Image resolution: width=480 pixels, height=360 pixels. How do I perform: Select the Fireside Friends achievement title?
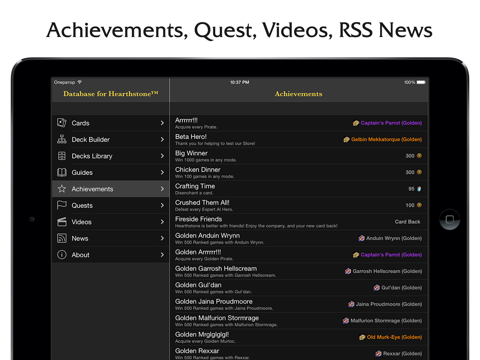coord(199,219)
